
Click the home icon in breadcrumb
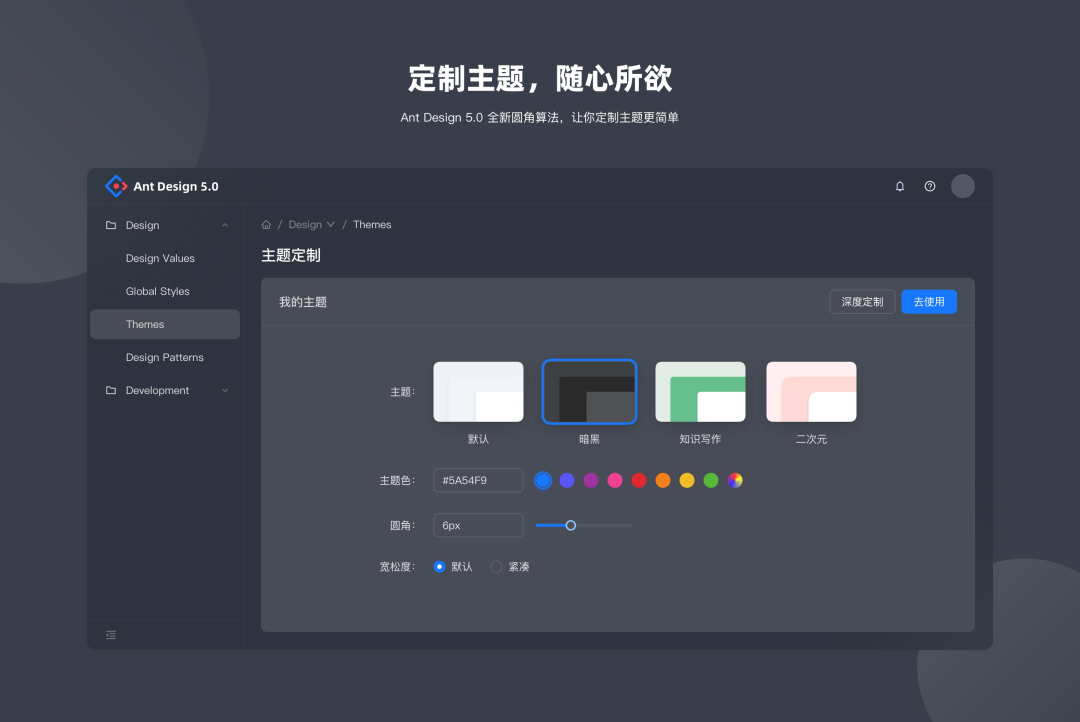click(x=267, y=225)
